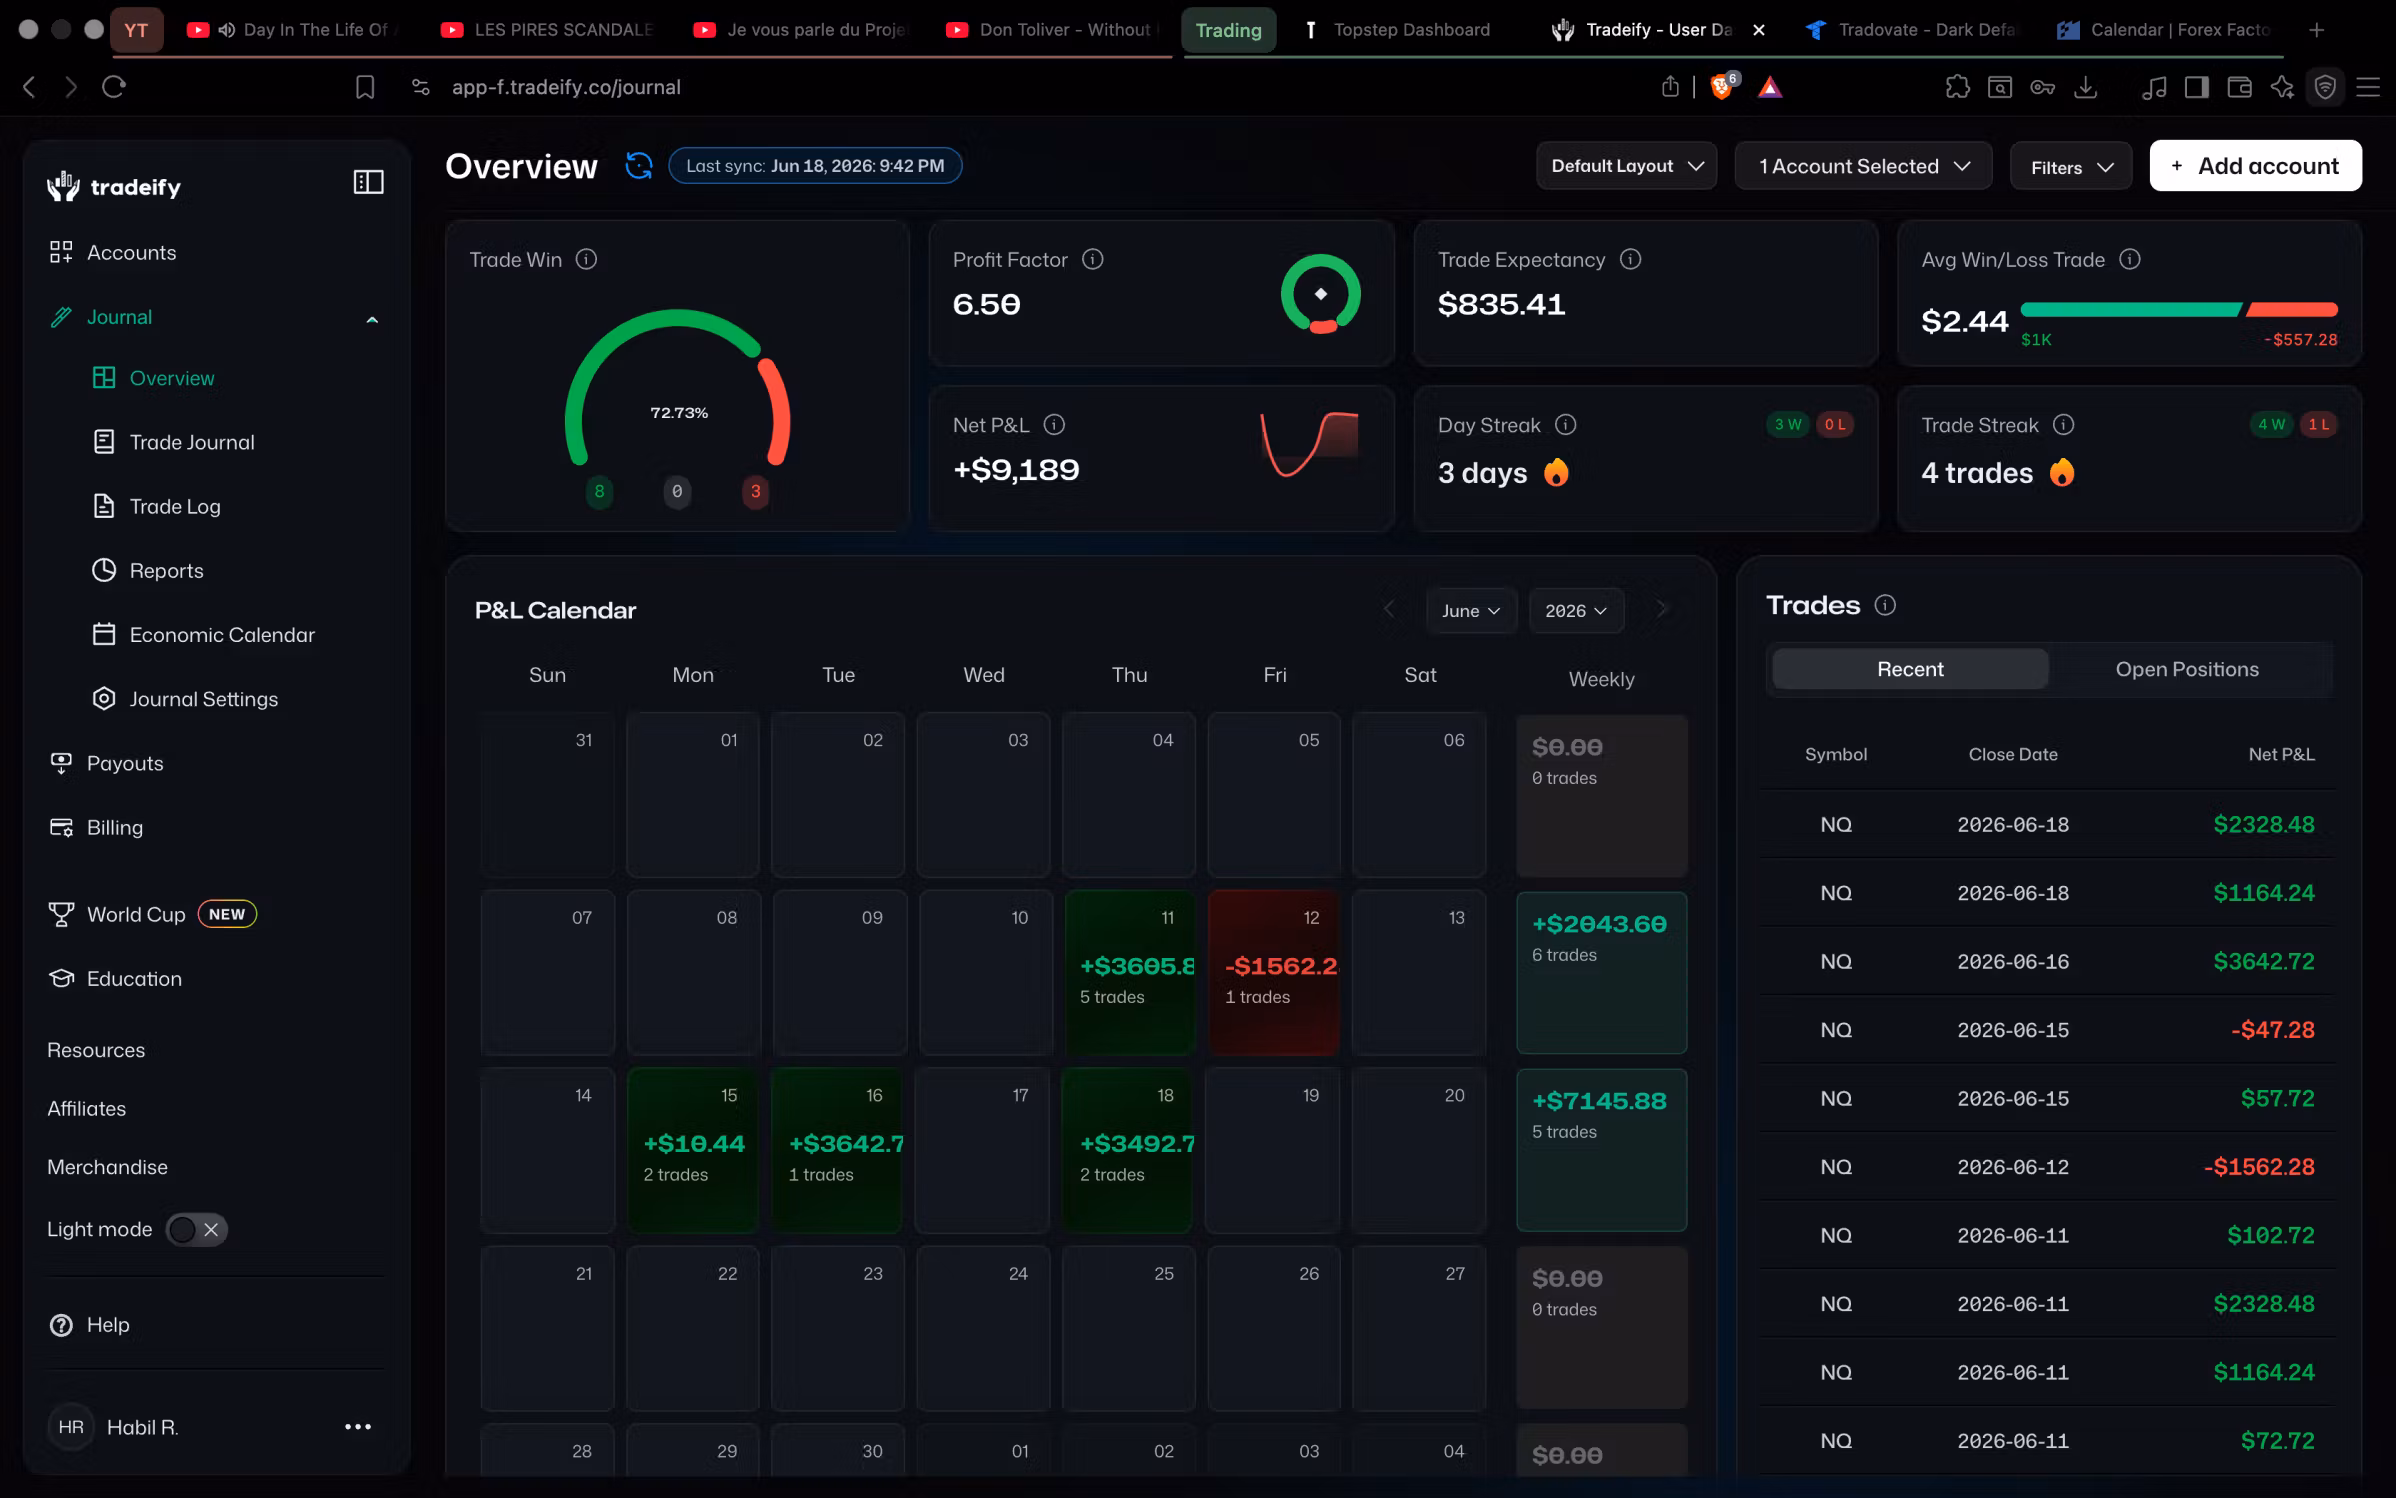Click the Add account button
Screen dimensions: 2396x1498
(x=2255, y=166)
